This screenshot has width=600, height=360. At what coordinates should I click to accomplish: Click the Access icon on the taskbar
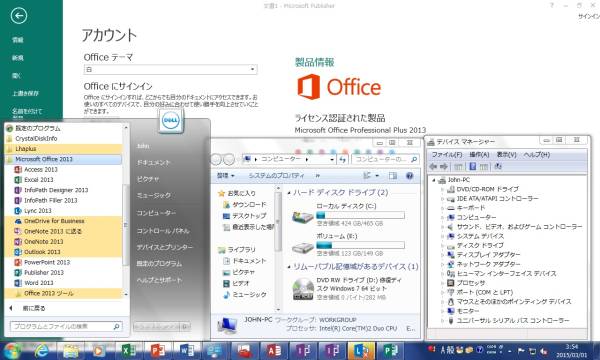tap(274, 351)
